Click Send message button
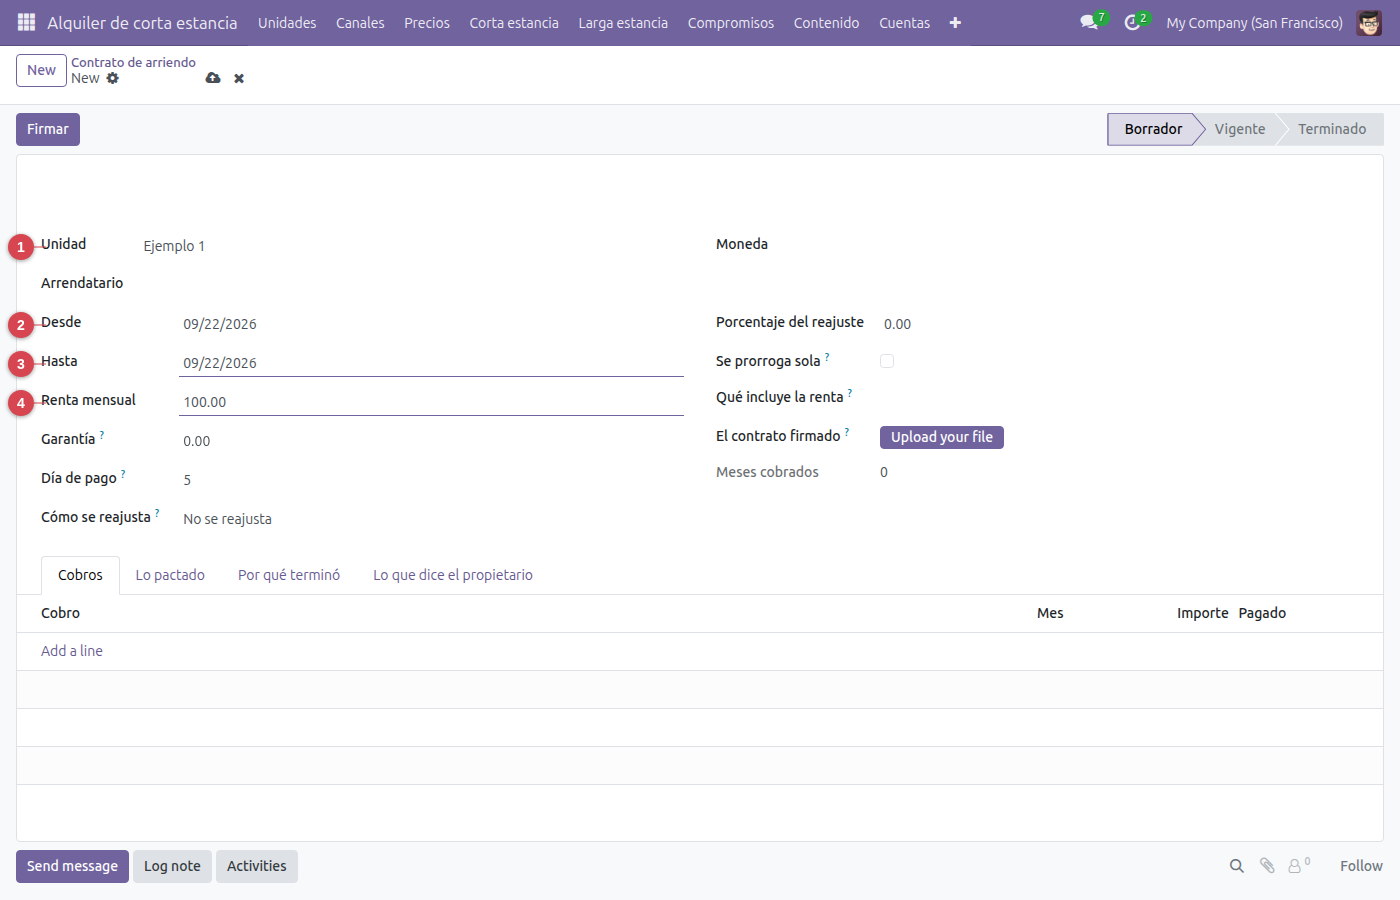Image resolution: width=1400 pixels, height=900 pixels. tap(72, 866)
